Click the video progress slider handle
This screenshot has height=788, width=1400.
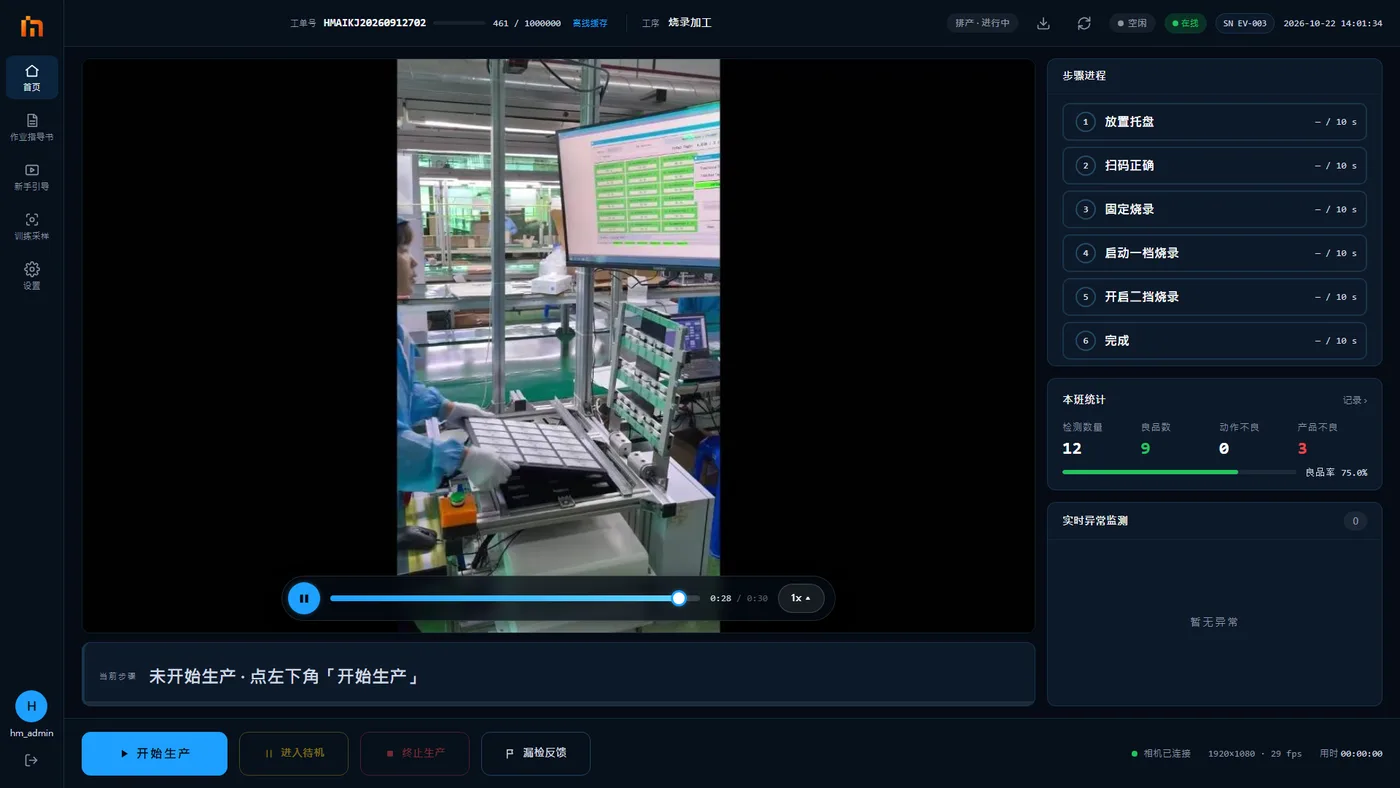pyautogui.click(x=679, y=598)
